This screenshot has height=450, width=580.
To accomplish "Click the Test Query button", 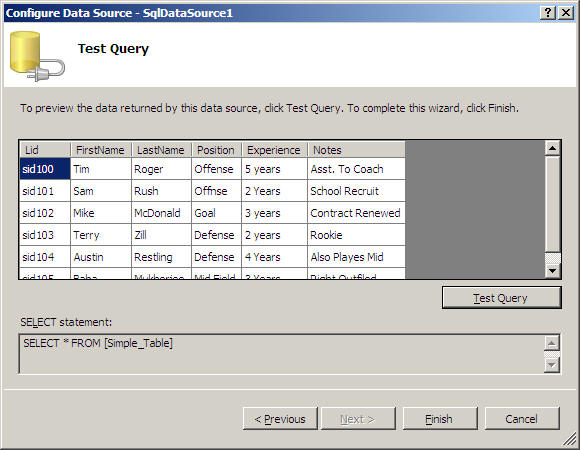I will tap(502, 298).
